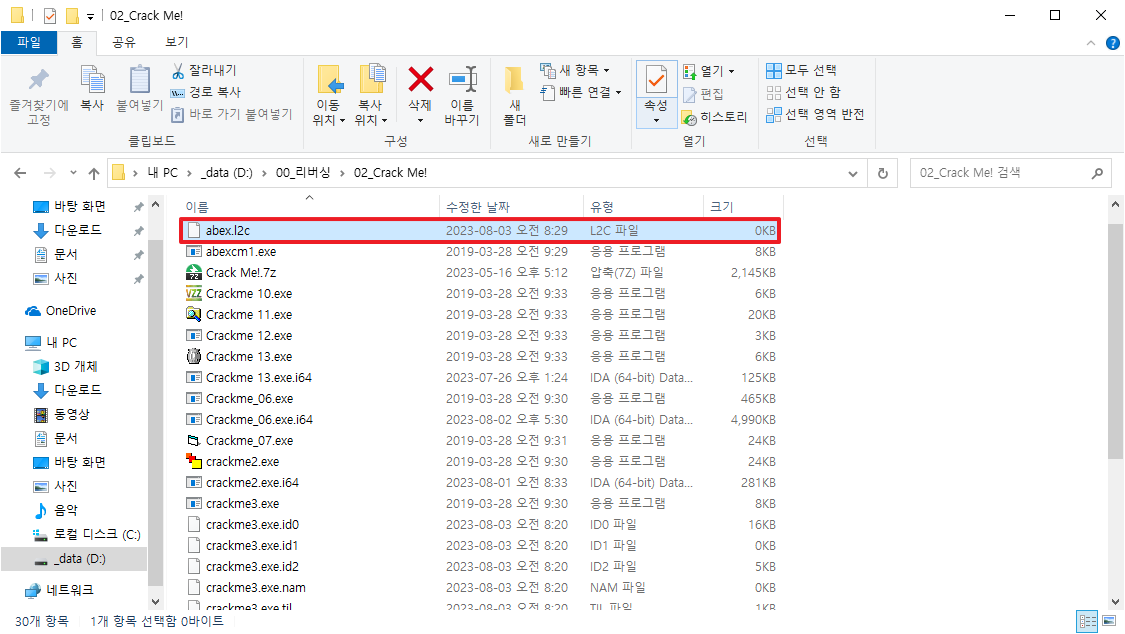Click the Help question mark icon

pos(1112,43)
